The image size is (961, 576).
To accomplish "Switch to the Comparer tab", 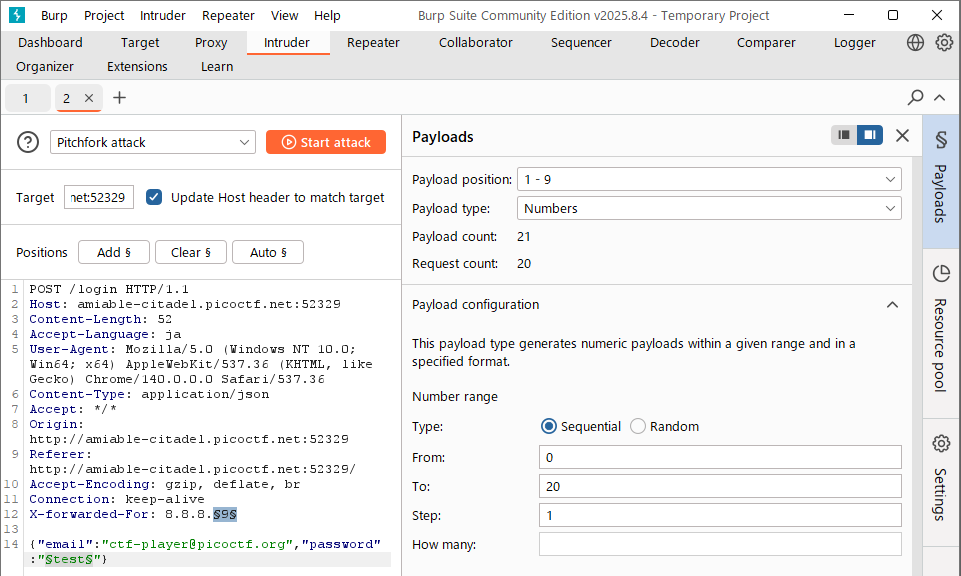I will 766,42.
